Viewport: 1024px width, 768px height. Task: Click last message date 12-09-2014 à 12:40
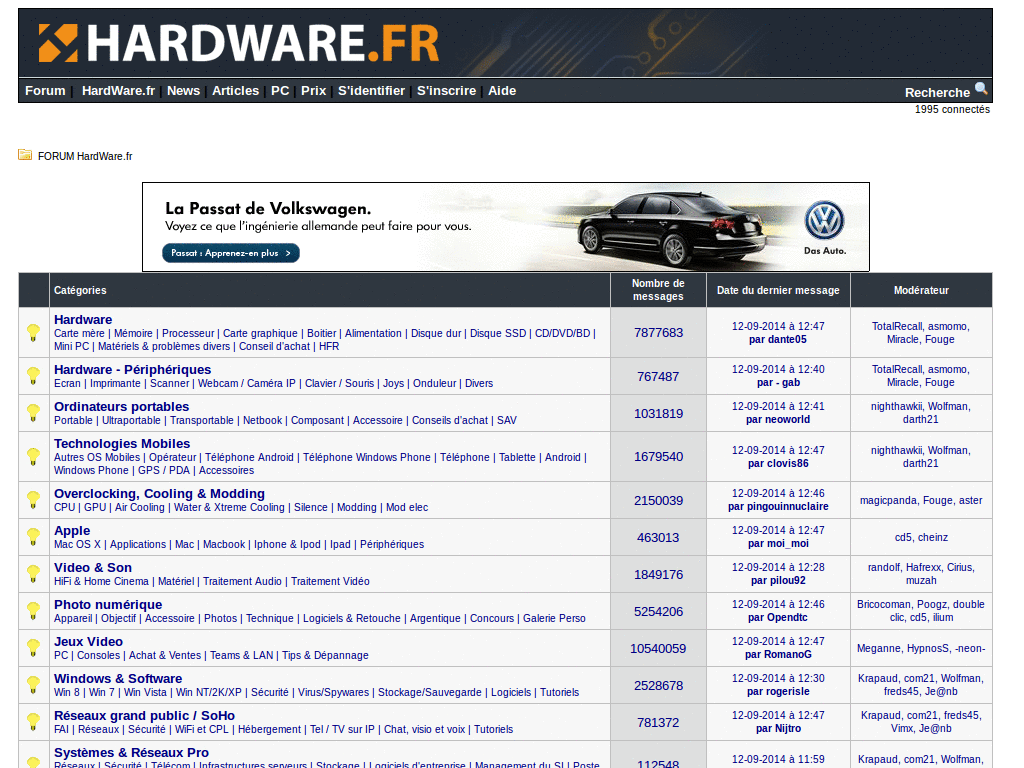pyautogui.click(x=778, y=370)
